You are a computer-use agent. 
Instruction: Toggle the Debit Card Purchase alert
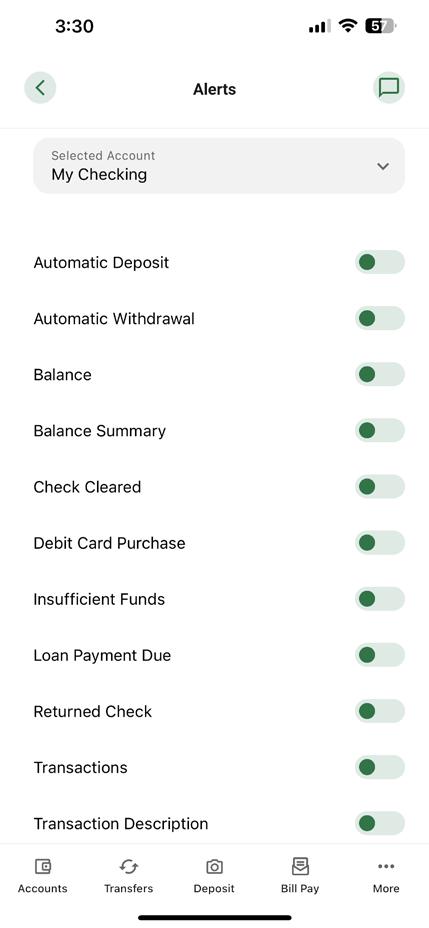(x=380, y=543)
